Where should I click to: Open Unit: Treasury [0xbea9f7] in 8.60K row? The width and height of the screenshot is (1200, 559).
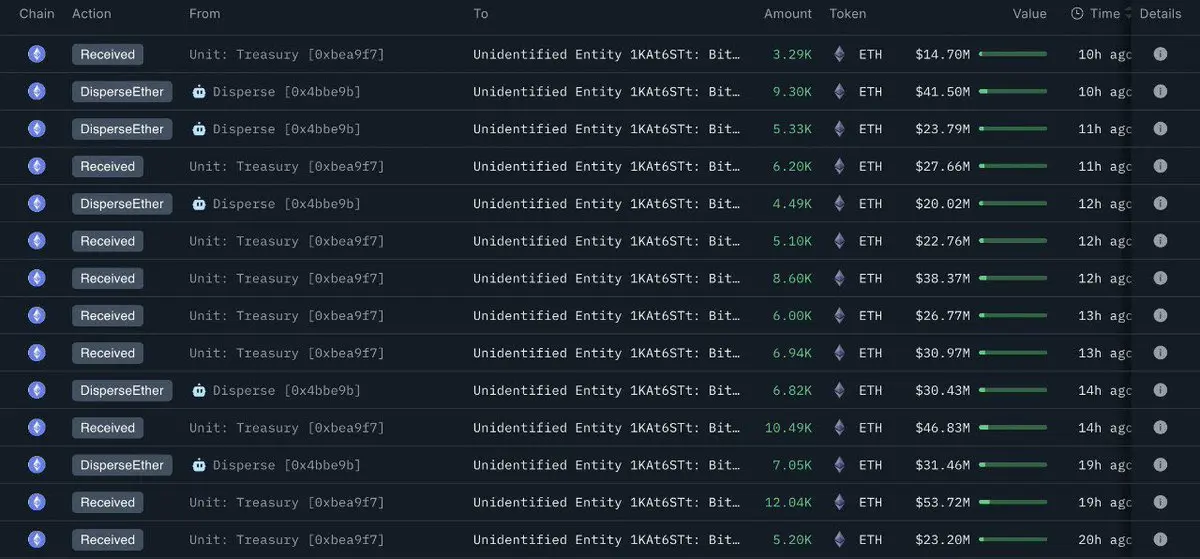[x=287, y=278]
